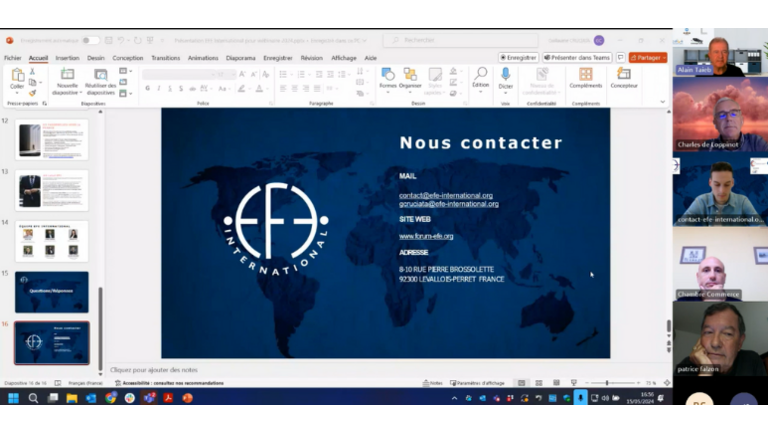Open the Insertion ribbon tab
This screenshot has height=432, width=768.
[67, 58]
